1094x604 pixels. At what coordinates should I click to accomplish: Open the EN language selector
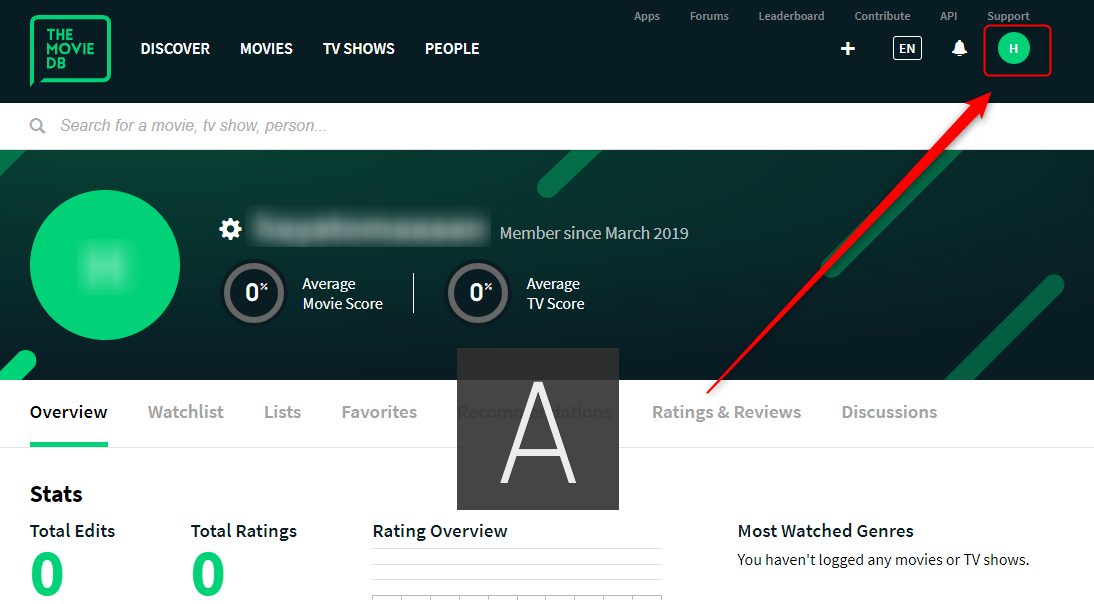pos(907,48)
